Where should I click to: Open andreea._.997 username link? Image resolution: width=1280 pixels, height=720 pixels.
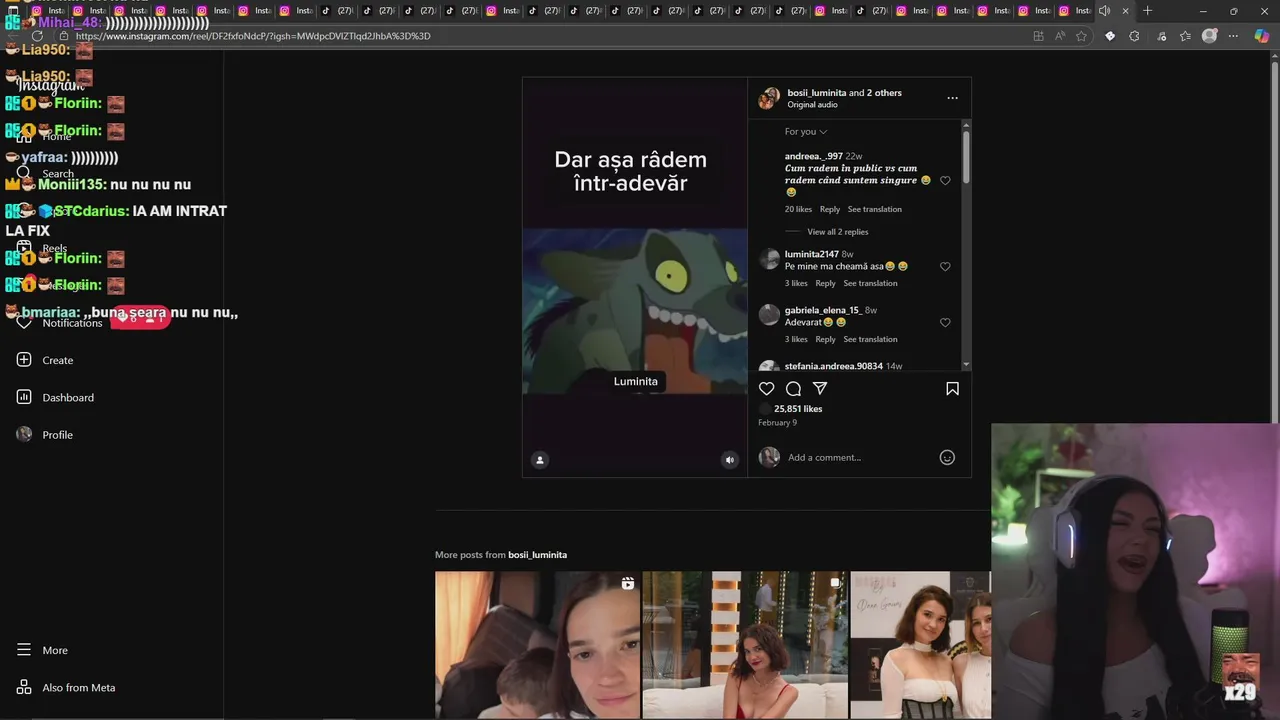[x=813, y=156]
